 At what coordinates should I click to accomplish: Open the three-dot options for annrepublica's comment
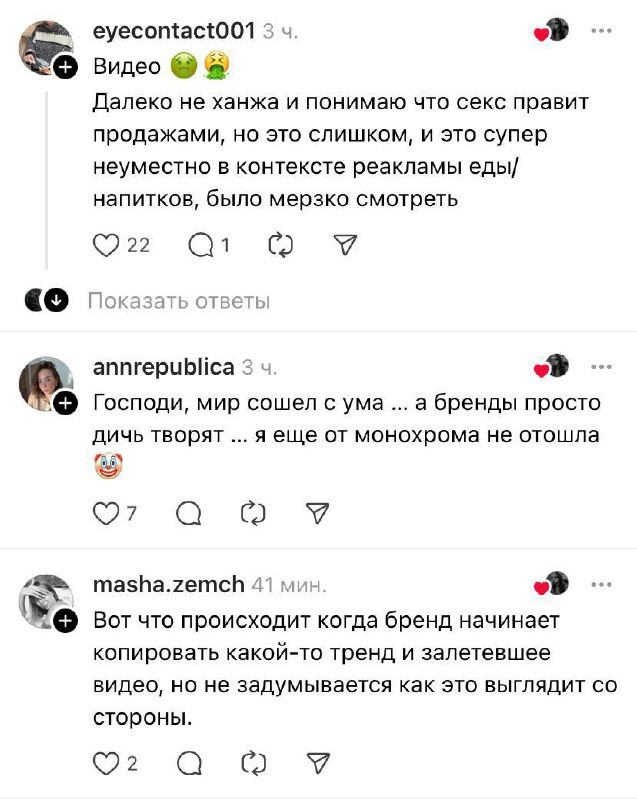(x=601, y=369)
